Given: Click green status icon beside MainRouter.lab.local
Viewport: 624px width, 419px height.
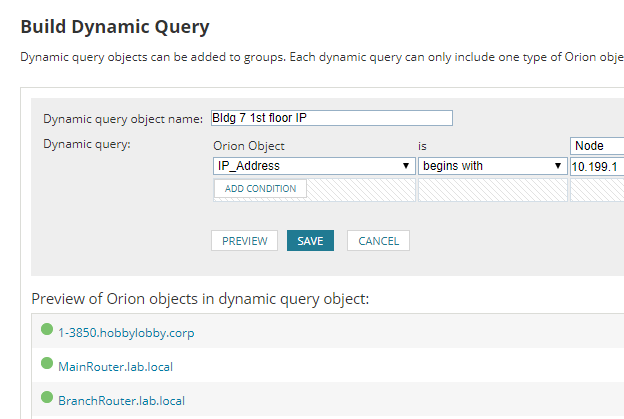Looking at the screenshot, I should (x=47, y=364).
